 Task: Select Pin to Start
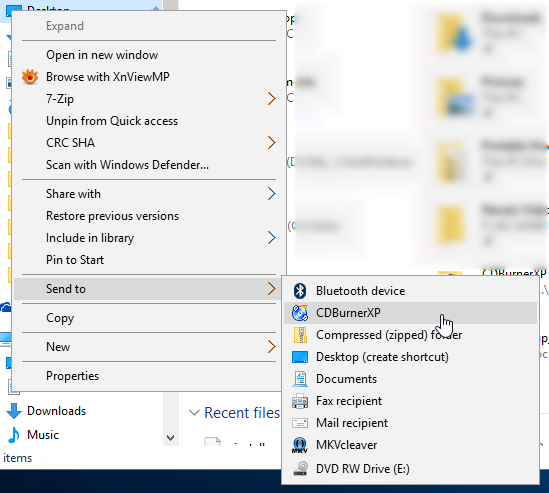click(x=149, y=260)
